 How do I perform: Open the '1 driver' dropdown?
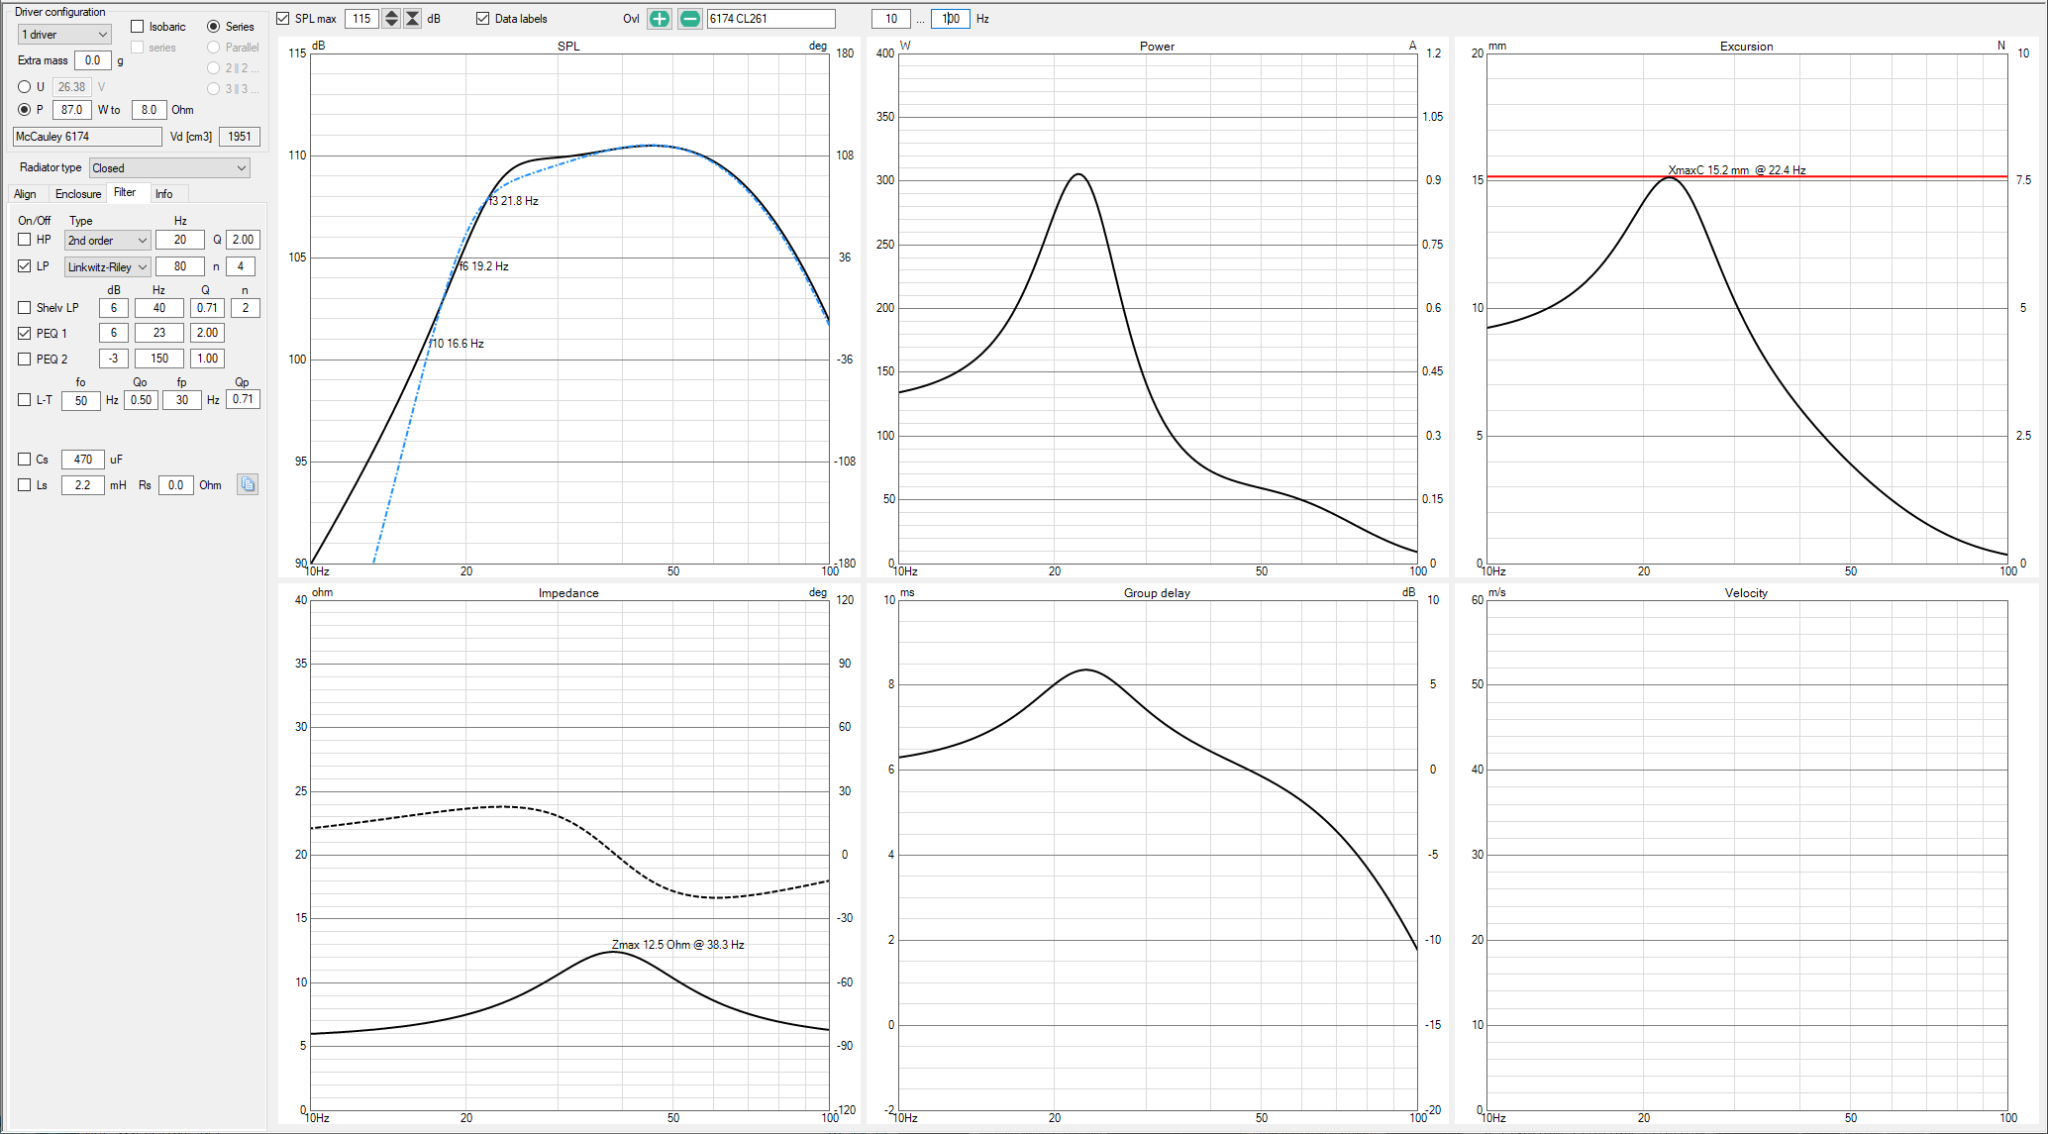pos(64,35)
